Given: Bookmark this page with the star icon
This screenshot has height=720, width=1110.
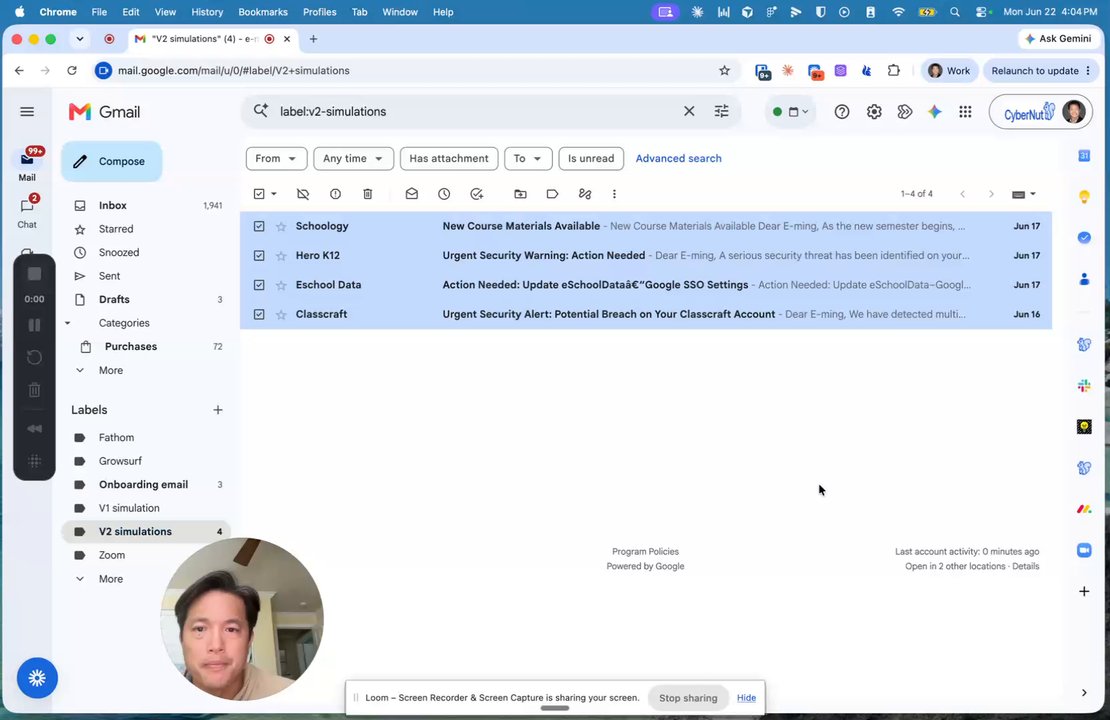Looking at the screenshot, I should pos(724,71).
